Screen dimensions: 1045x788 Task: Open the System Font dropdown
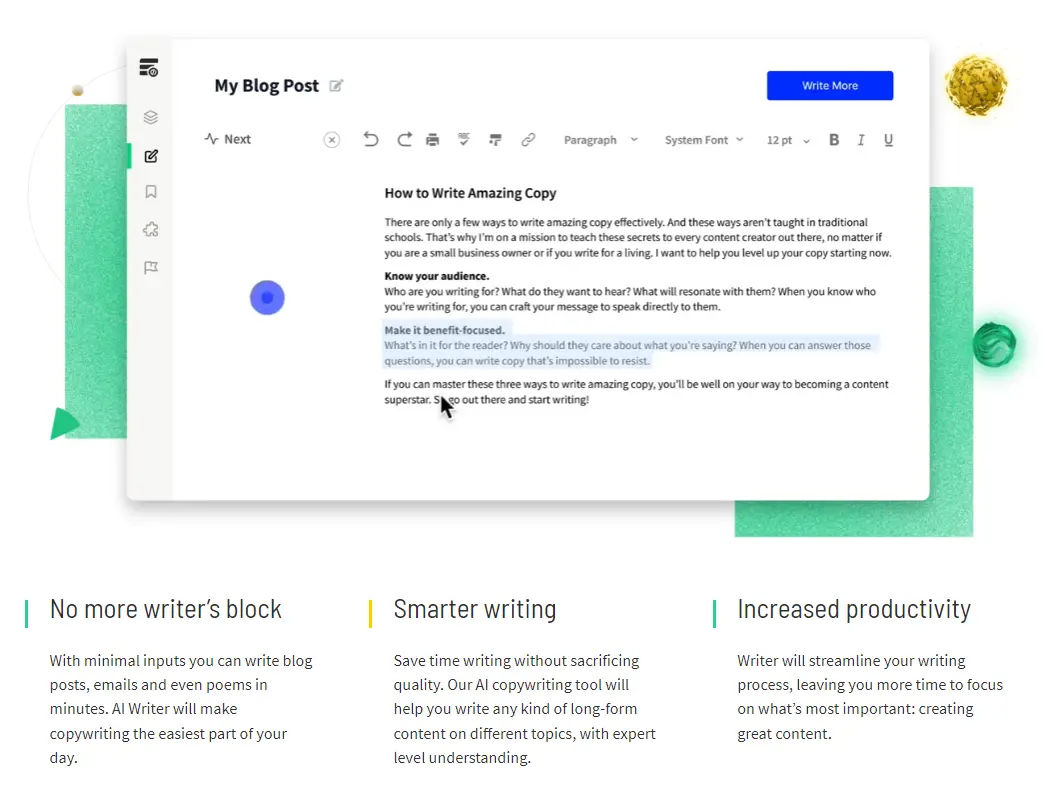[x=704, y=140]
